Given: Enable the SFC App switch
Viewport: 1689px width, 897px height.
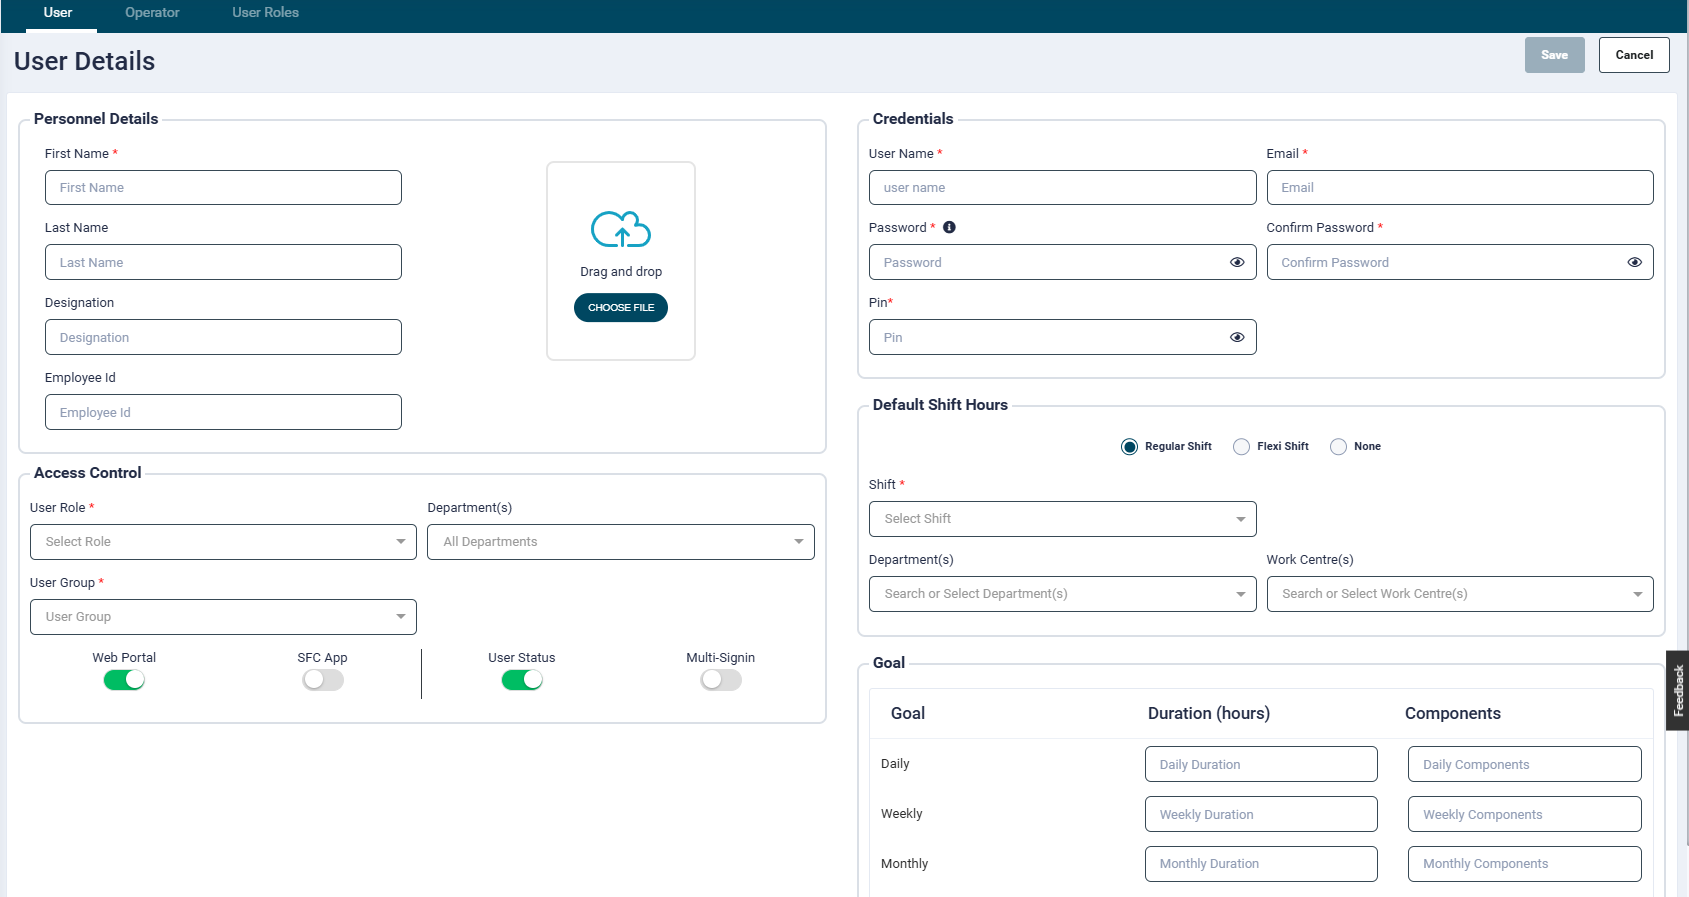Looking at the screenshot, I should click(x=323, y=680).
